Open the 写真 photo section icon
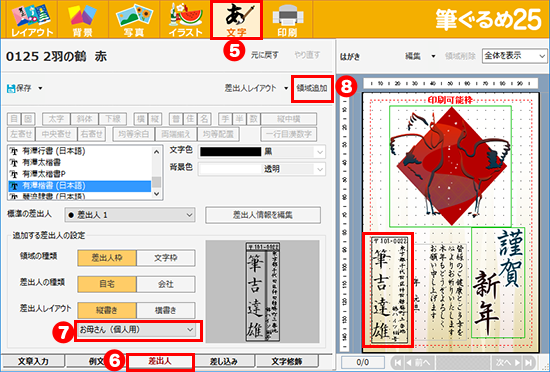This screenshot has height=372, width=550. (x=134, y=20)
